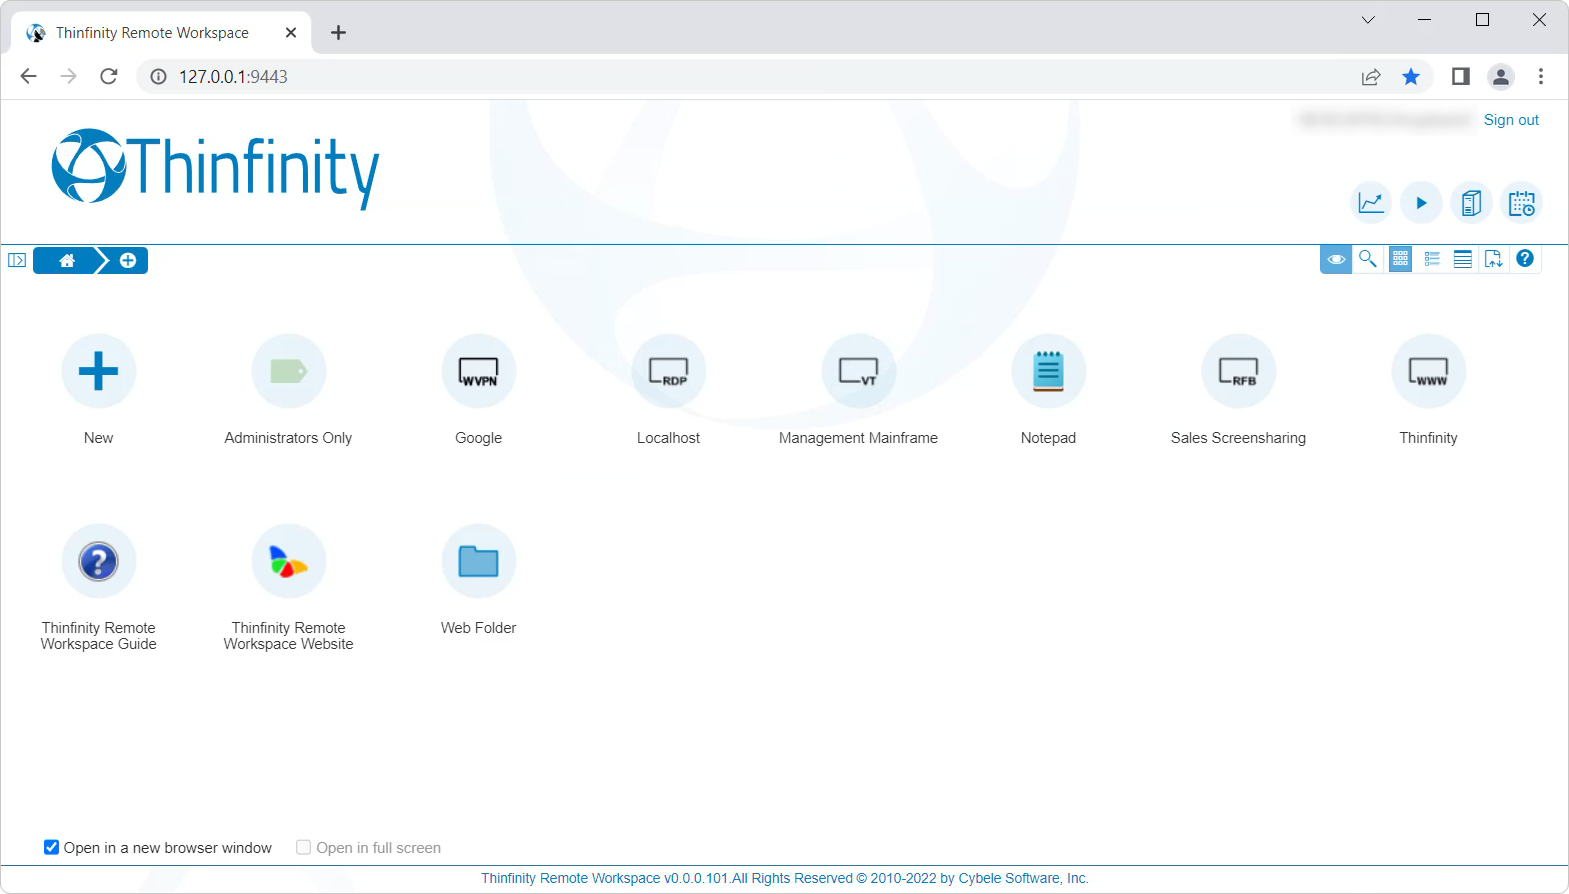Switch to large icons grid view

click(1400, 259)
